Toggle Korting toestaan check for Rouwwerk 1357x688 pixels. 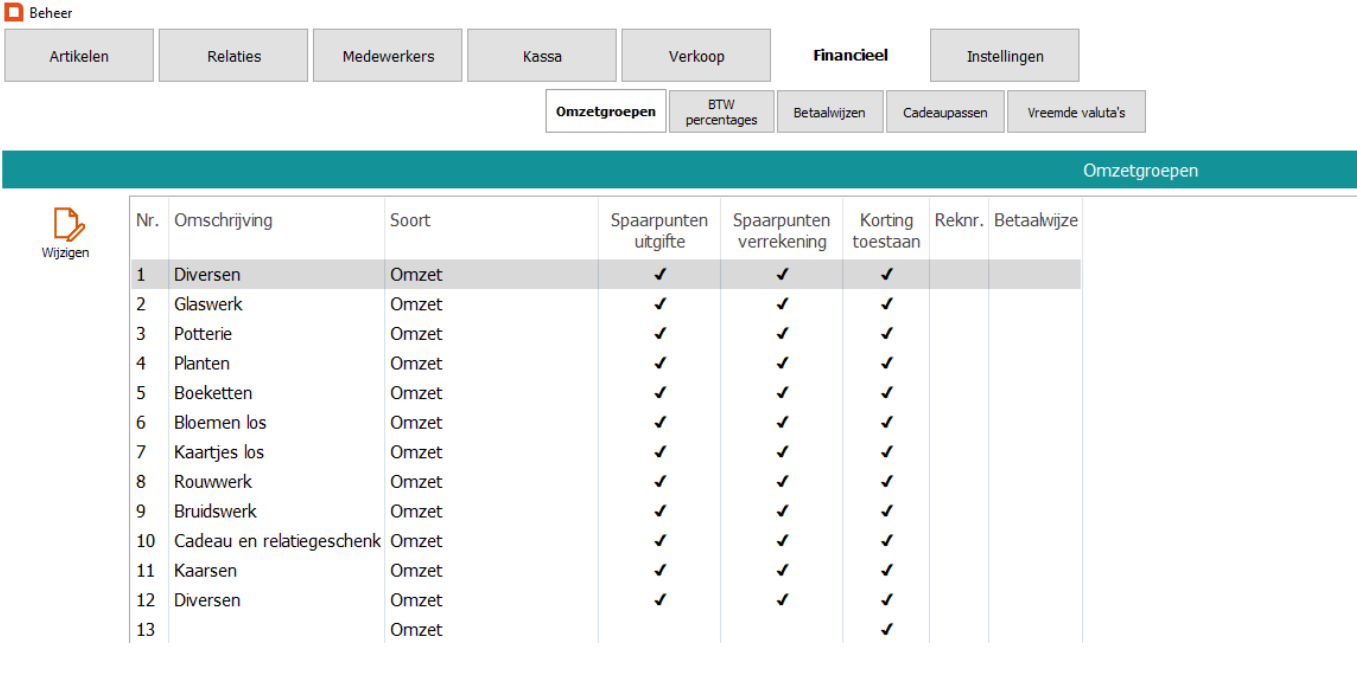[x=886, y=482]
